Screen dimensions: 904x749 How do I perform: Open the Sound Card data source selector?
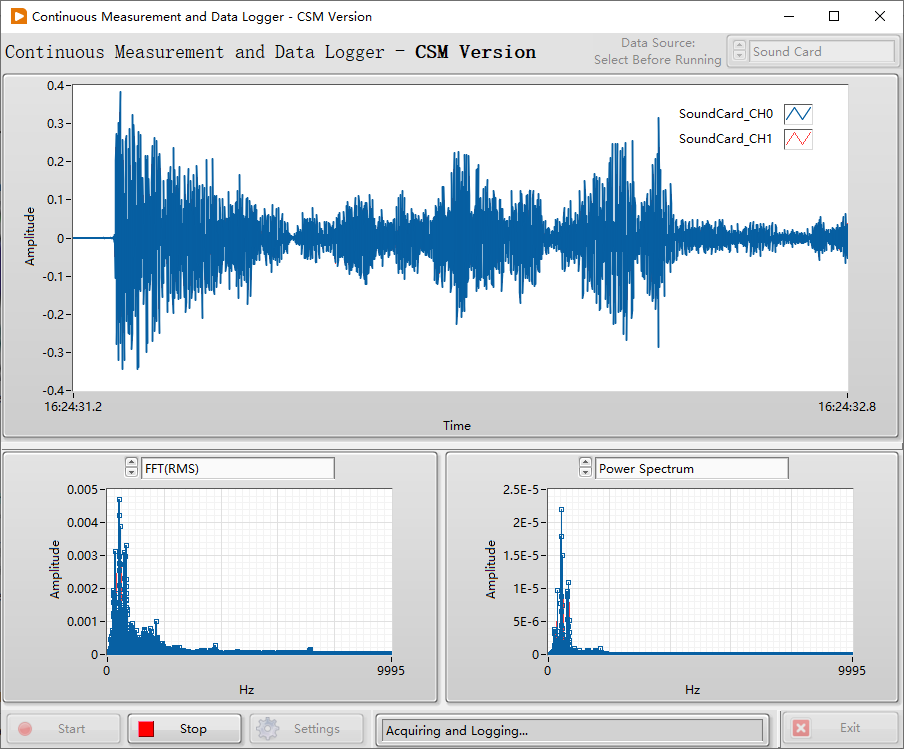[822, 51]
